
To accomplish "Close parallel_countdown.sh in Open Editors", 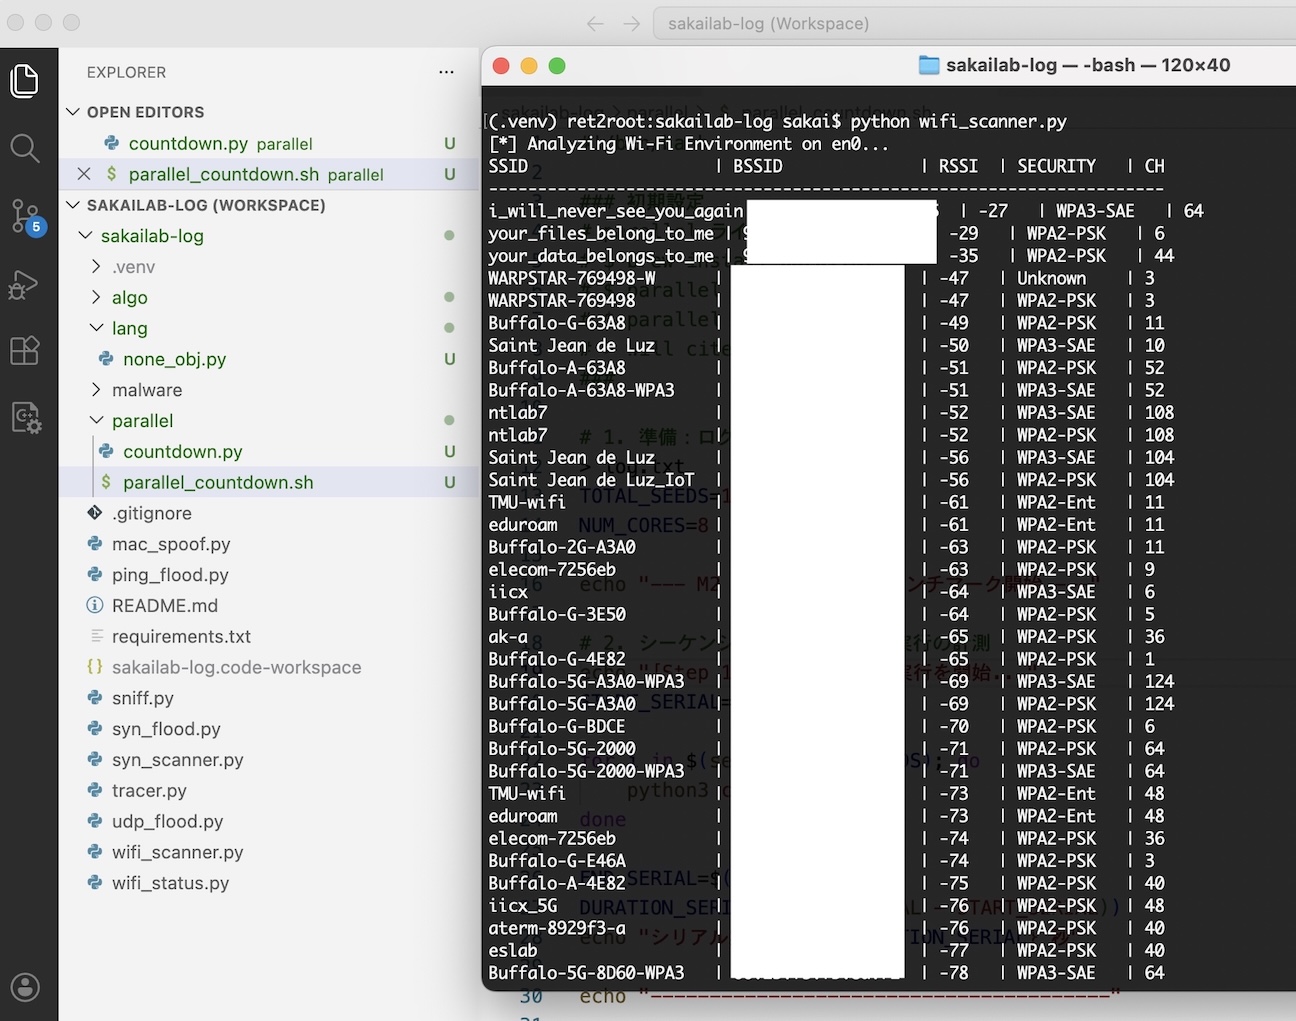I will click(x=84, y=174).
